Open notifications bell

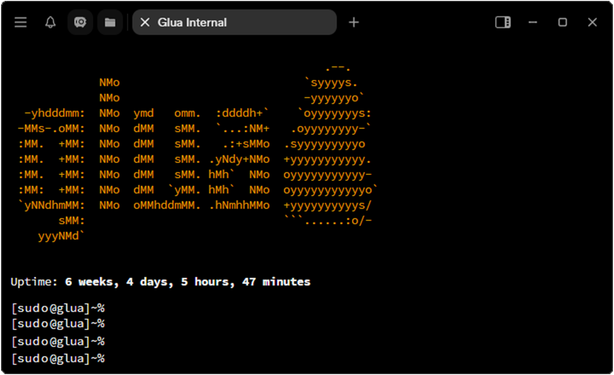pos(51,22)
